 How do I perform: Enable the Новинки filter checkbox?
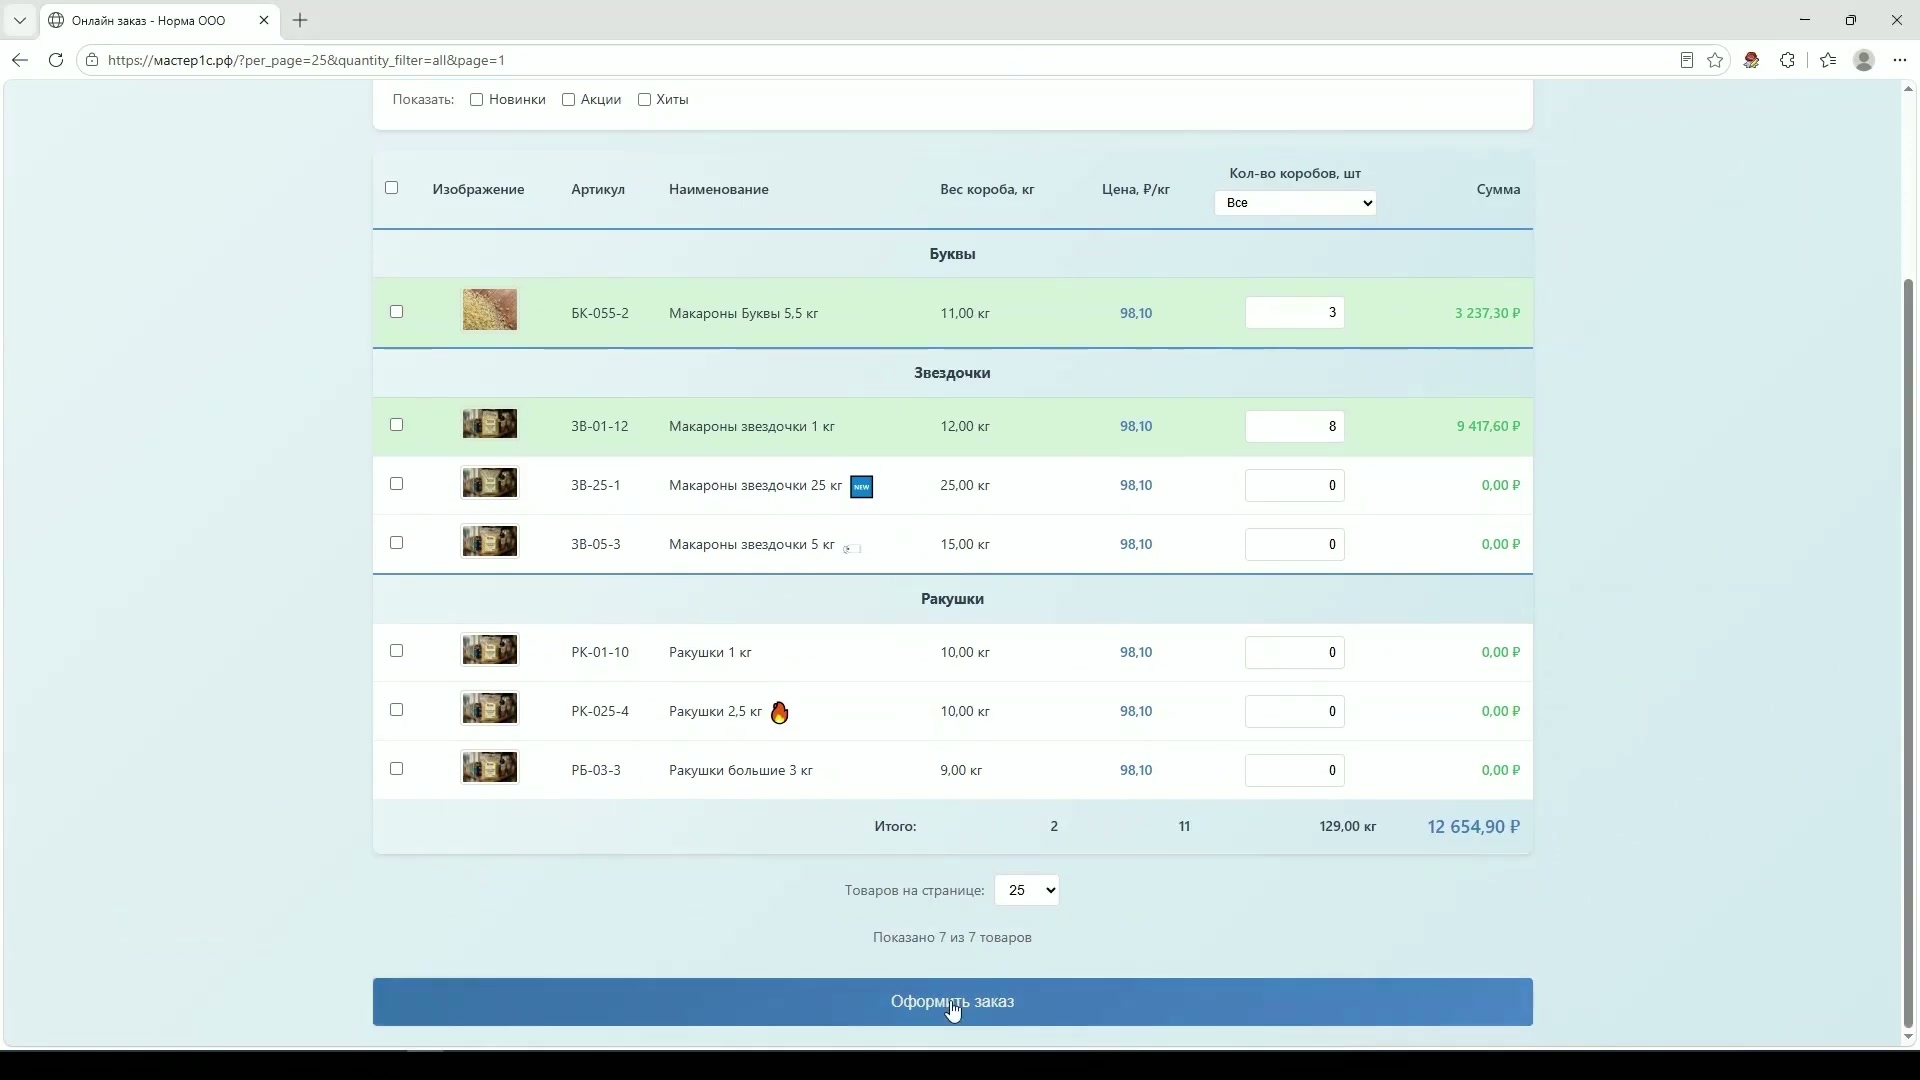pos(477,100)
